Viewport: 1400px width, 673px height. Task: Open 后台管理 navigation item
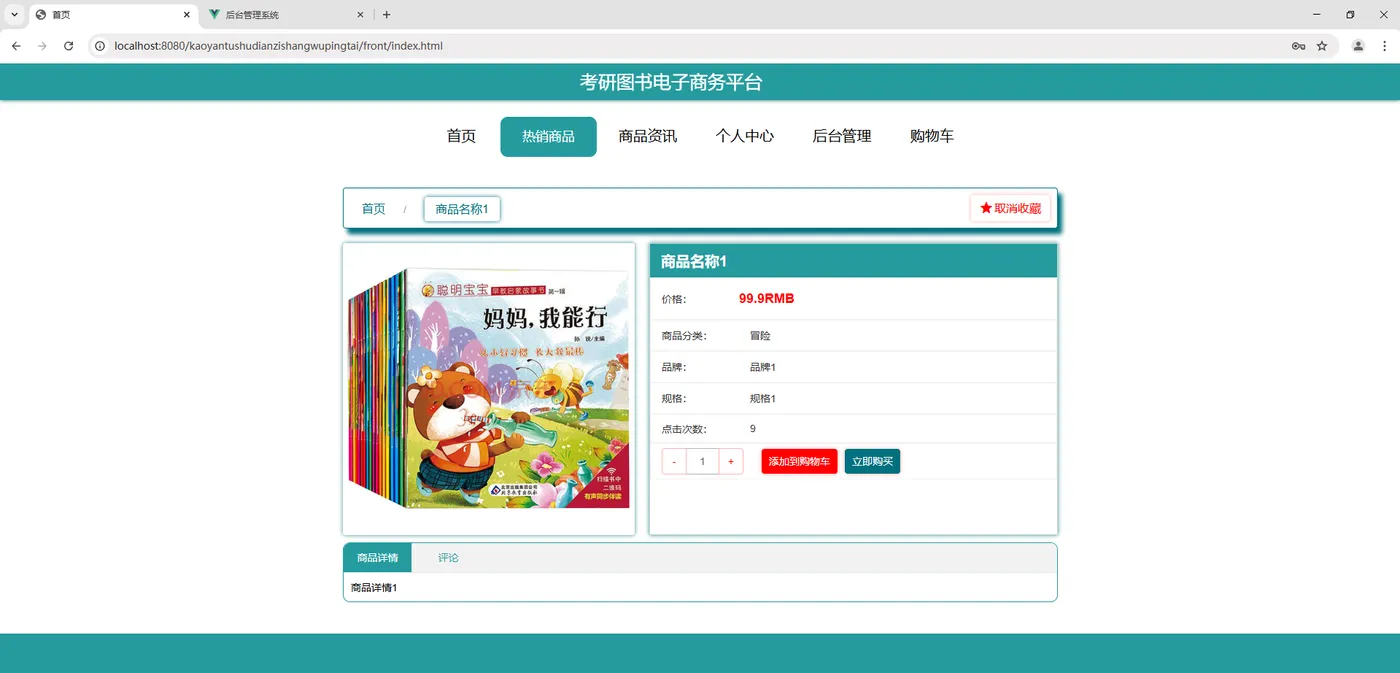[x=842, y=136]
